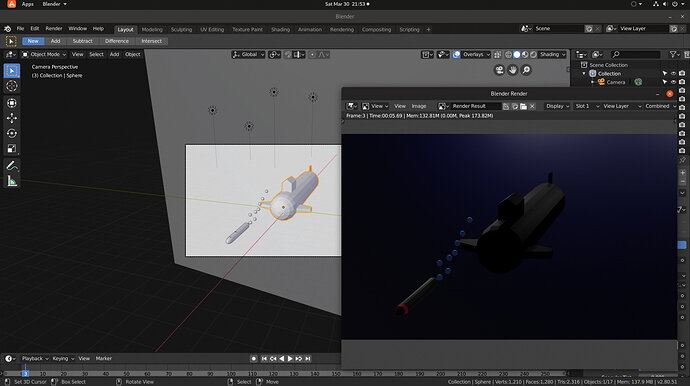The image size is (690, 386).
Task: Click the Difference selection mode button
Action: (117, 41)
